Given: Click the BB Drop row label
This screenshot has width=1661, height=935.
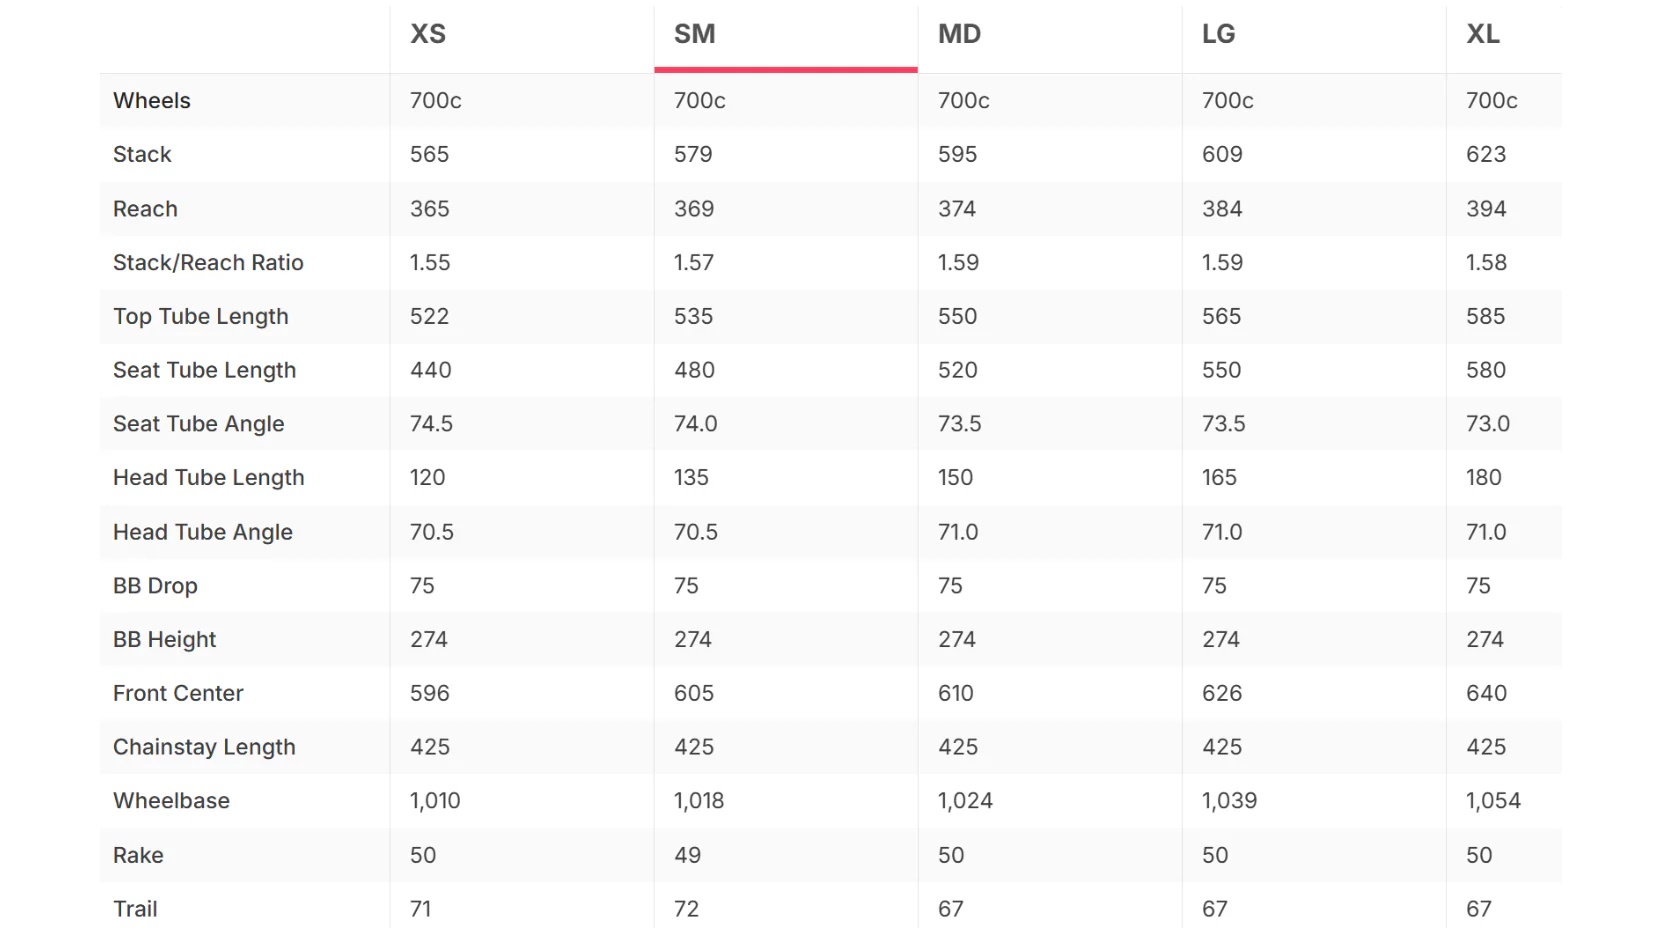Looking at the screenshot, I should coord(155,586).
